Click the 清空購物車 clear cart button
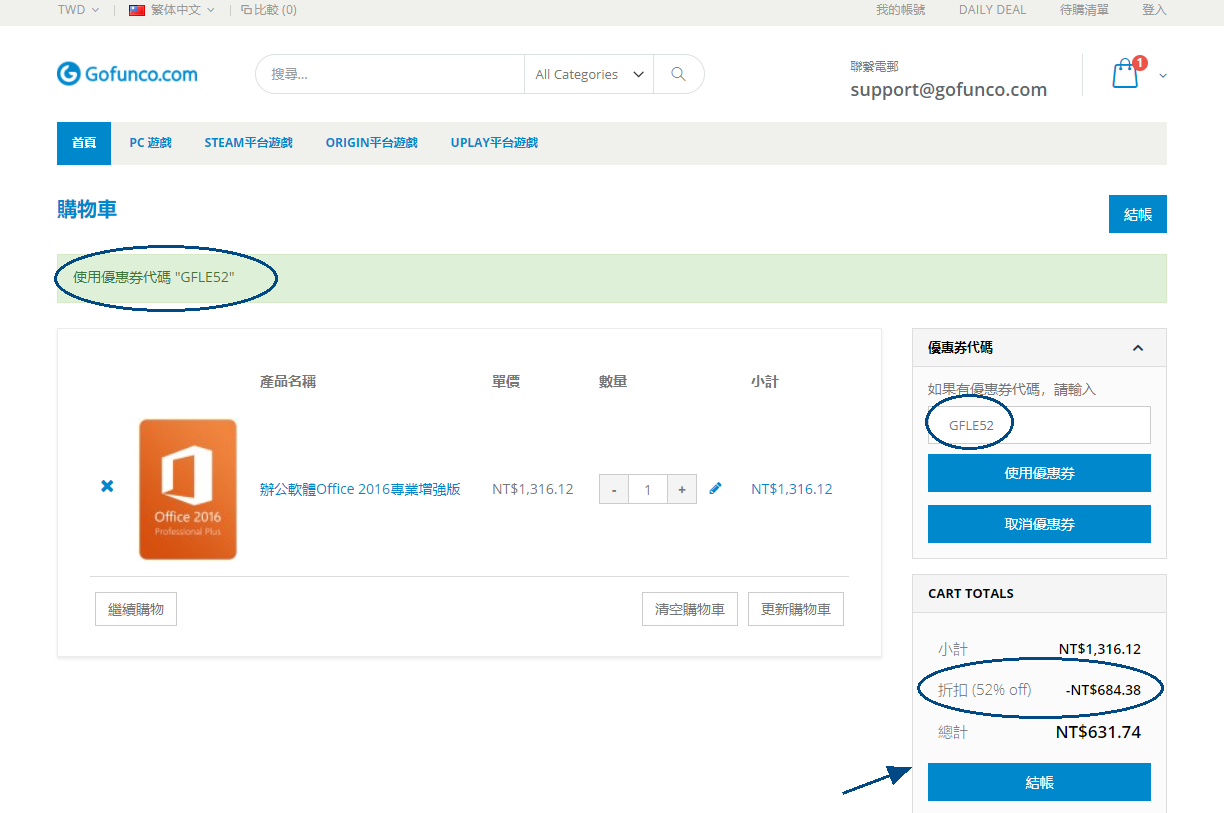Viewport: 1224px width, 813px height. point(690,609)
